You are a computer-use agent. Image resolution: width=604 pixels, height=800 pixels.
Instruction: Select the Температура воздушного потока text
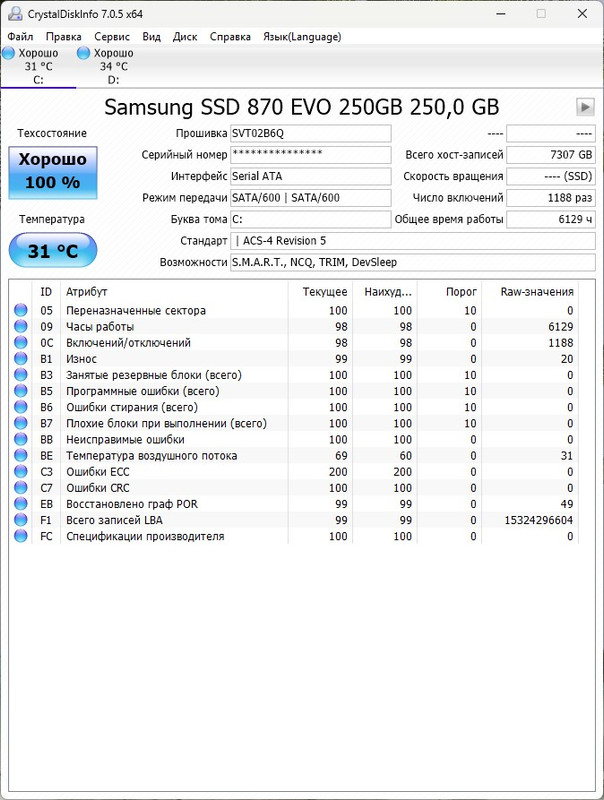point(152,456)
